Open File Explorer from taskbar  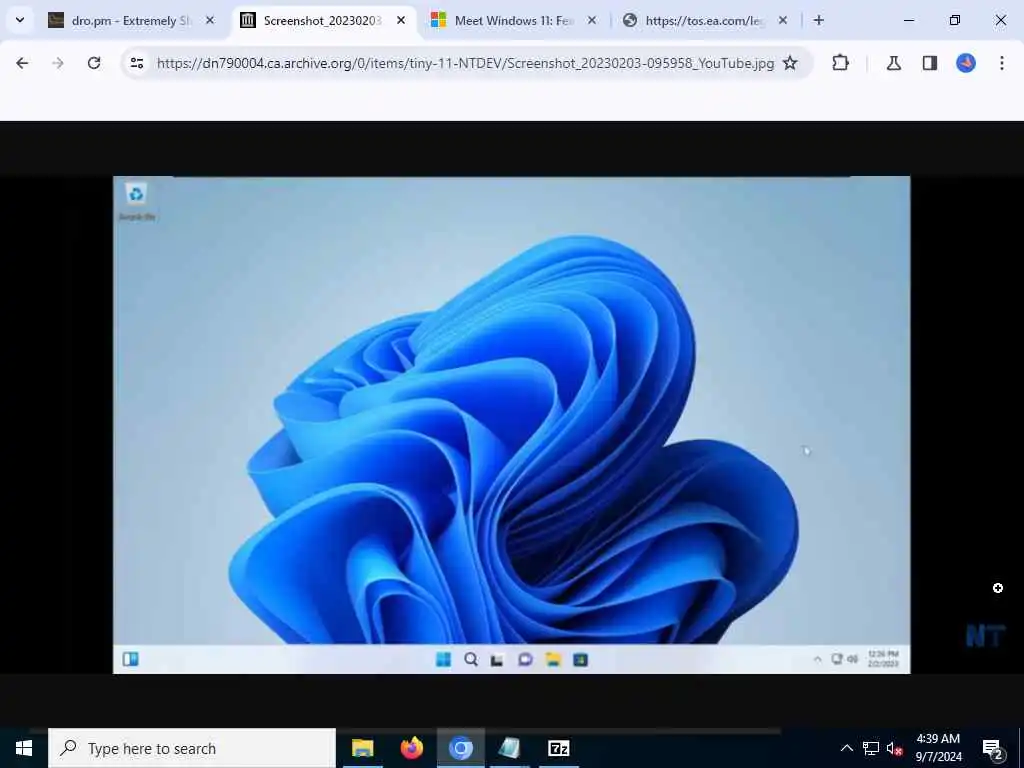pyautogui.click(x=362, y=748)
